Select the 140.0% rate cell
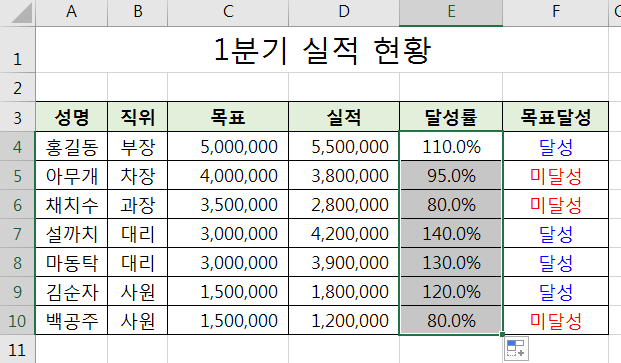Image resolution: width=621 pixels, height=363 pixels. coord(451,233)
